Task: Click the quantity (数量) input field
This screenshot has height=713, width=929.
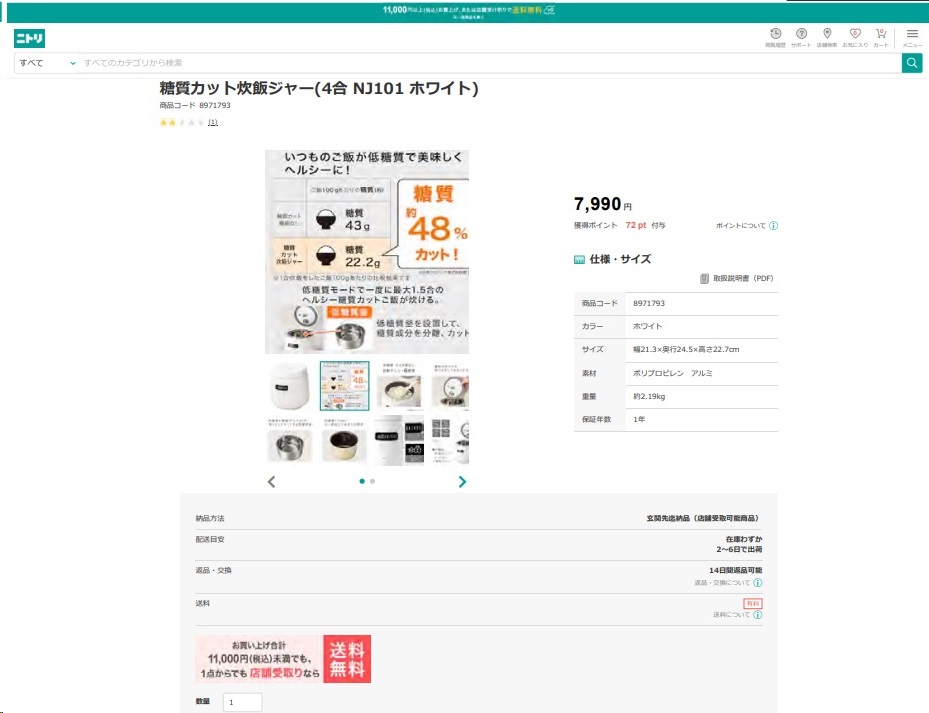Action: 242,702
